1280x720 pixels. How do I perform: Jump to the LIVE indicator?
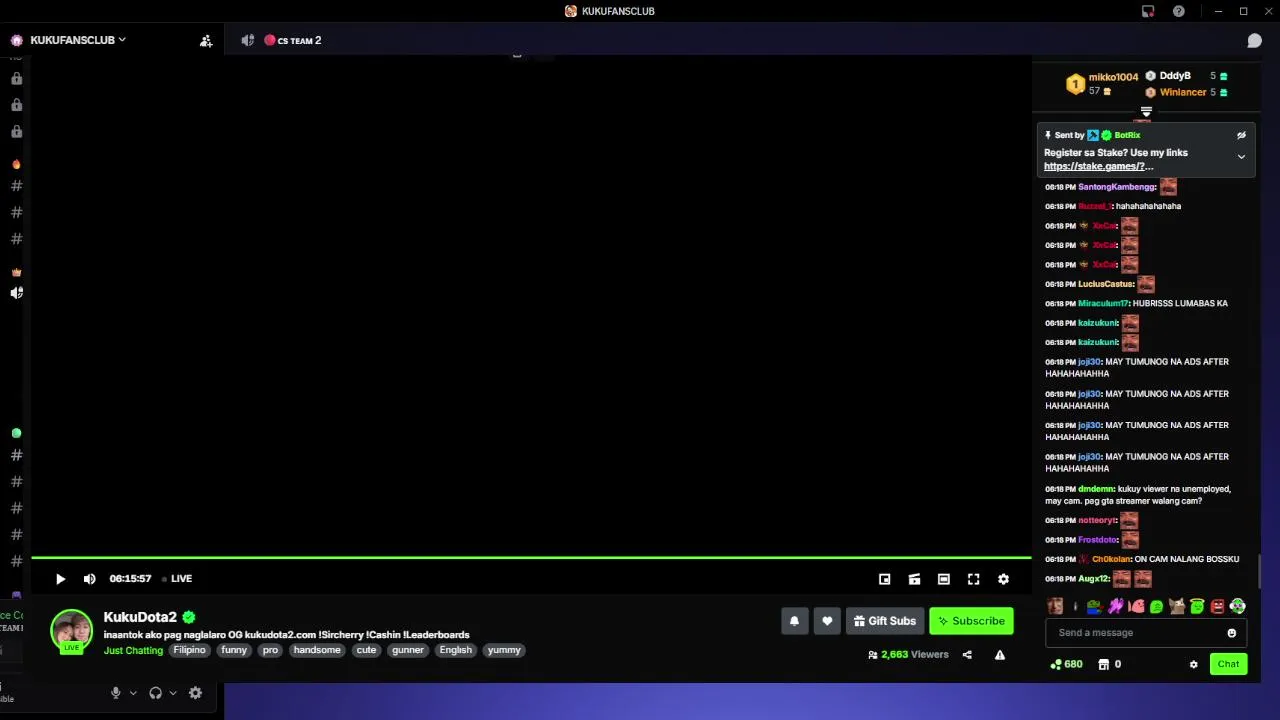(x=177, y=579)
